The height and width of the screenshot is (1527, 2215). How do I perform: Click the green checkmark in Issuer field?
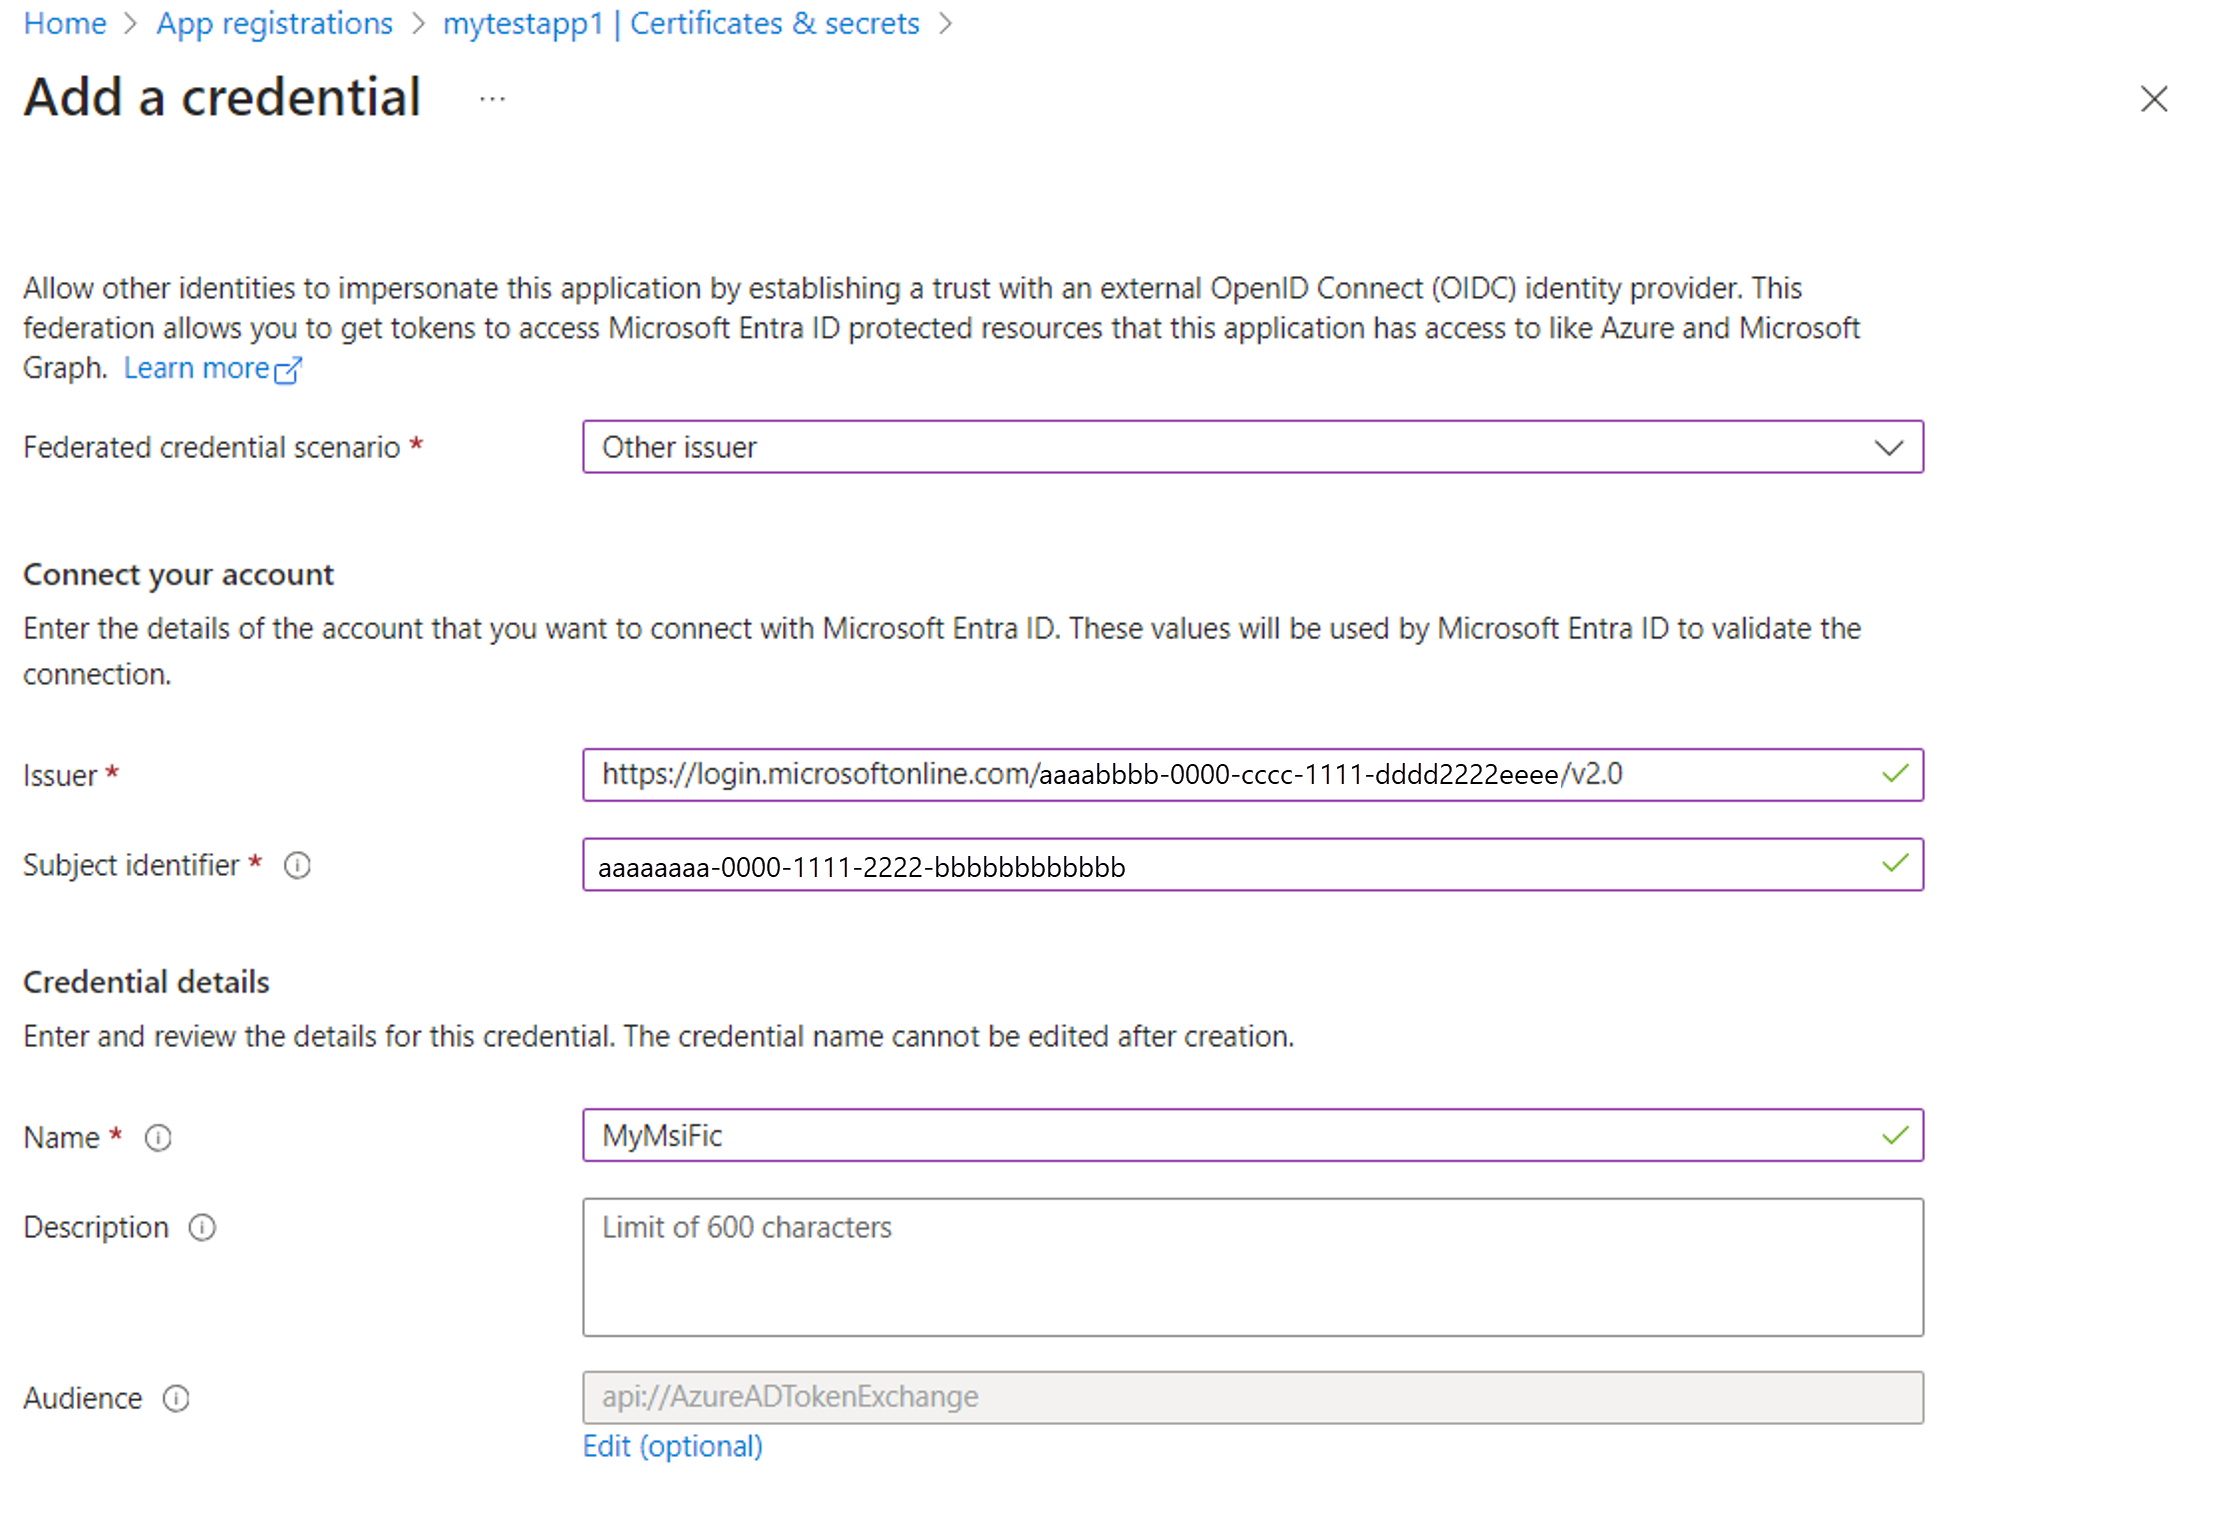click(x=1894, y=774)
